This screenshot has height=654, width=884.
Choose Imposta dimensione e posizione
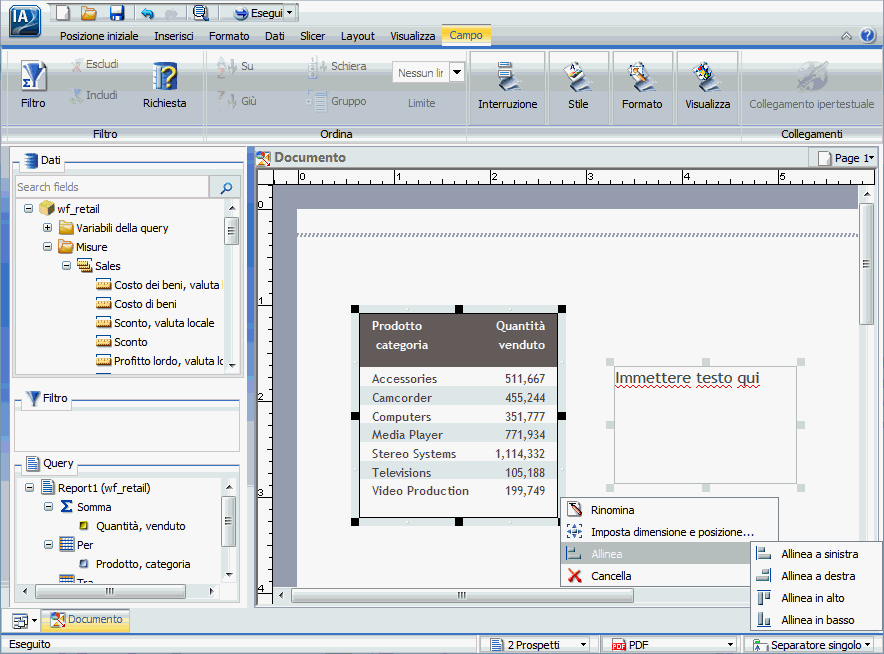pyautogui.click(x=672, y=532)
